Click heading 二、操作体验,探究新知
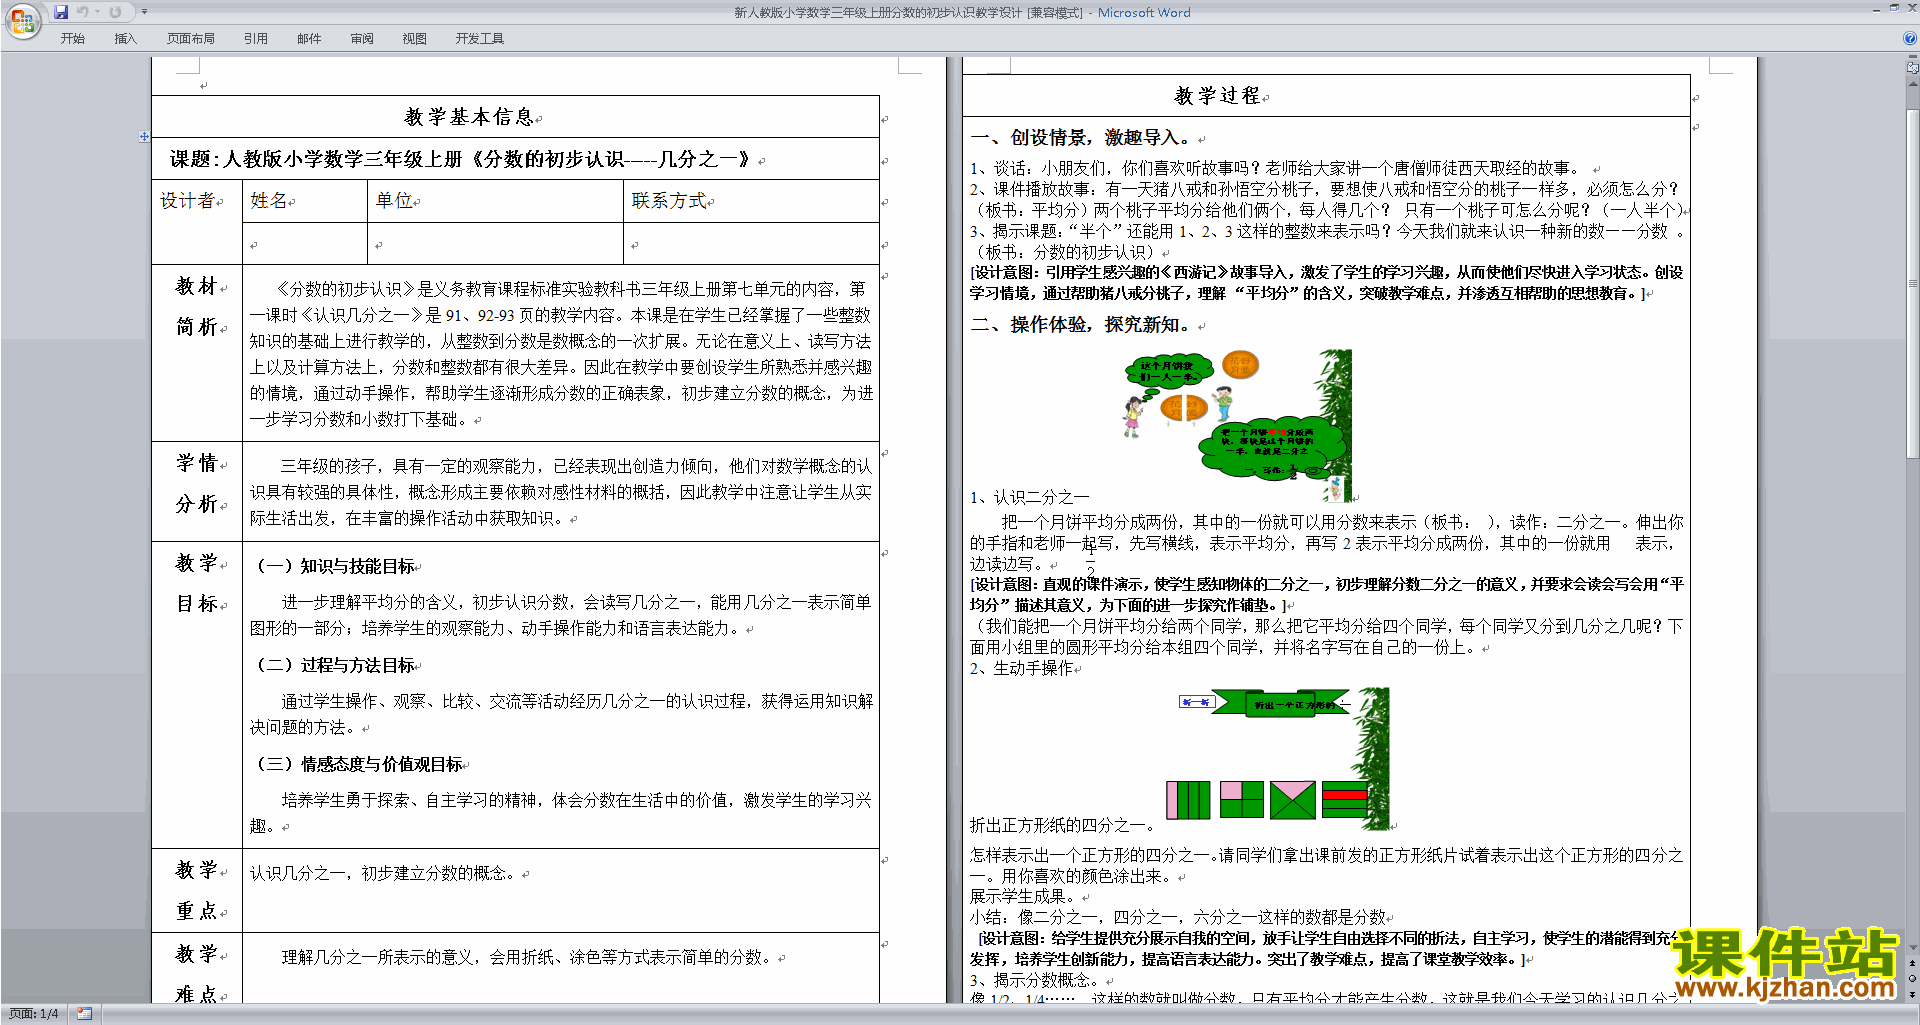This screenshot has width=1920, height=1025. (x=1081, y=325)
